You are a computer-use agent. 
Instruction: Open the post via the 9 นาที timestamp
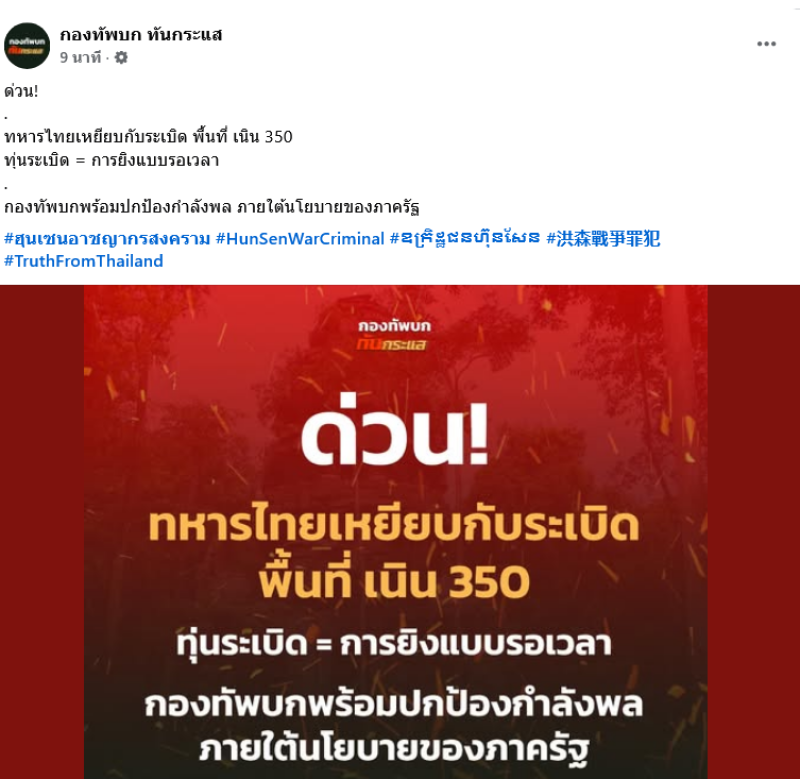[80, 58]
